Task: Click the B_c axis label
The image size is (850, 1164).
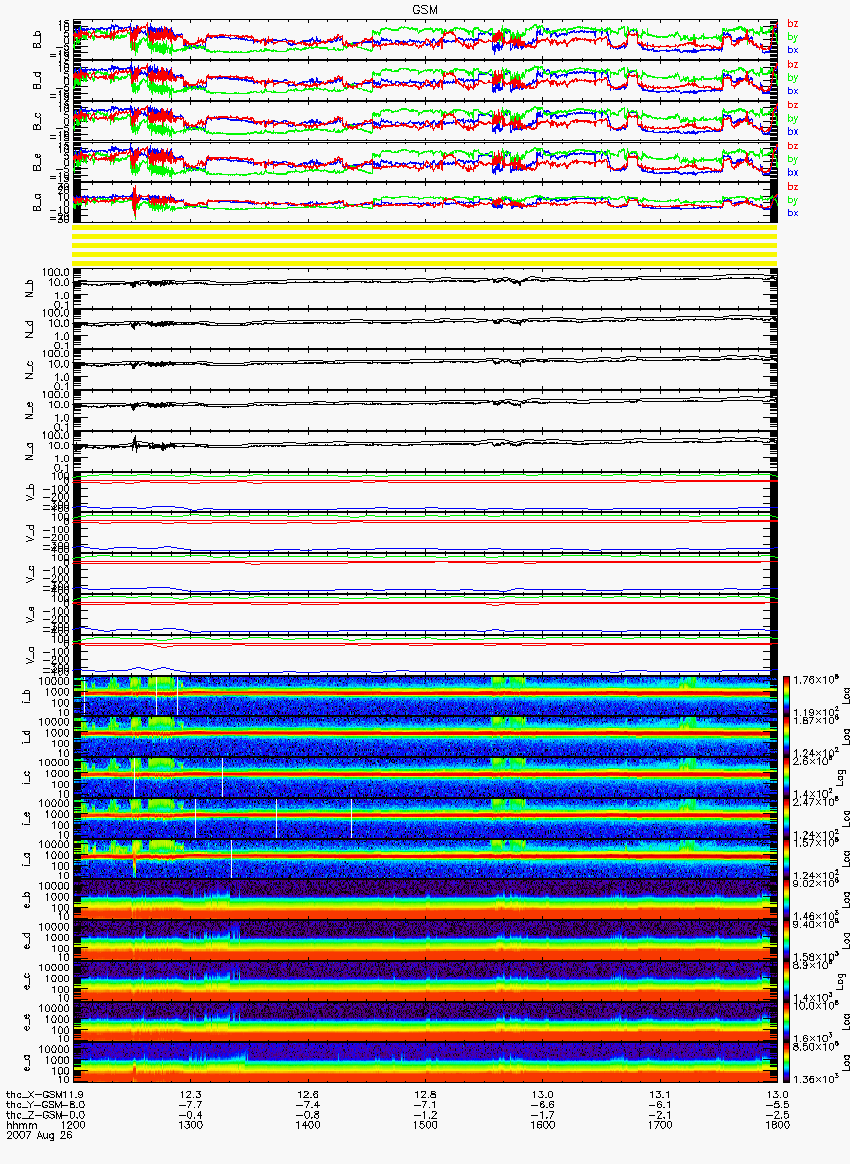Action: coord(37,122)
